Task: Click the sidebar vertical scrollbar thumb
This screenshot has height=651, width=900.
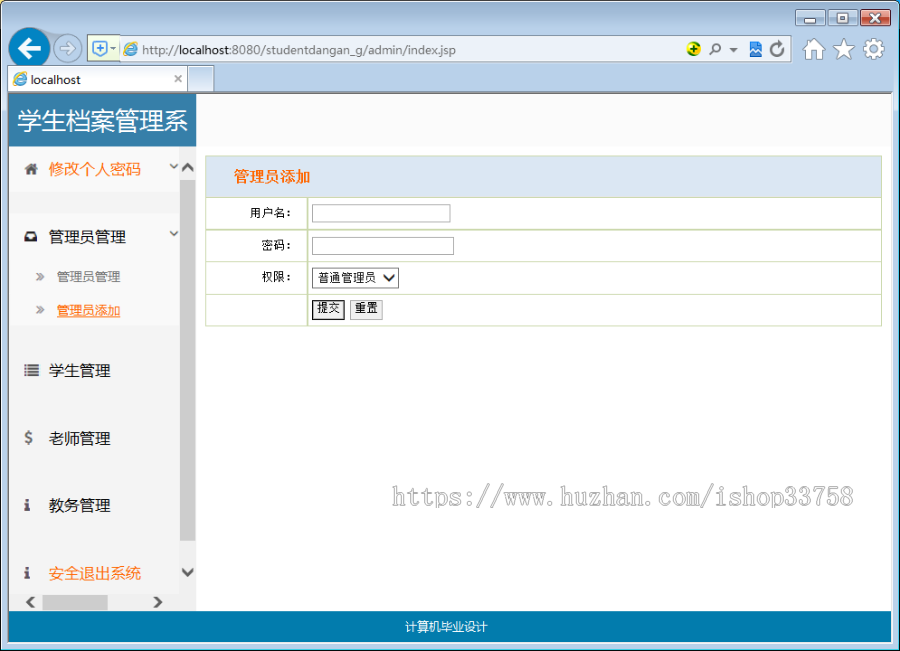Action: [188, 361]
